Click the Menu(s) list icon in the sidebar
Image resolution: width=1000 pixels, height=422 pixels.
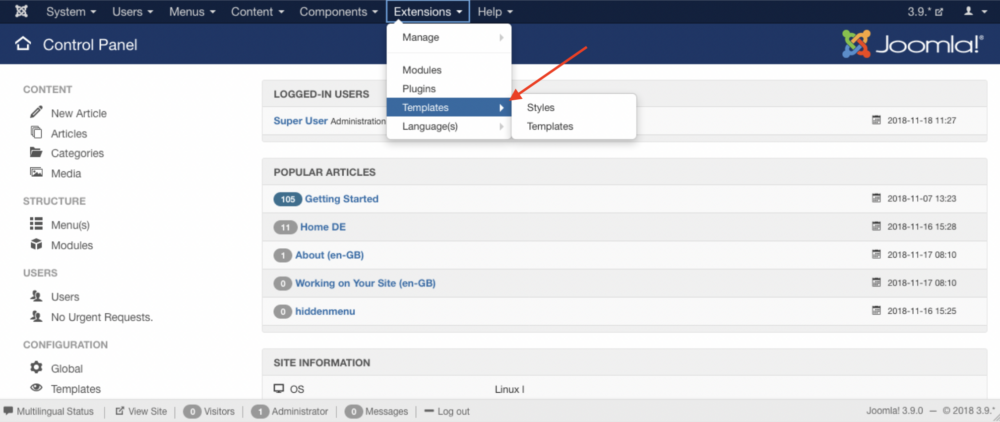(37, 225)
